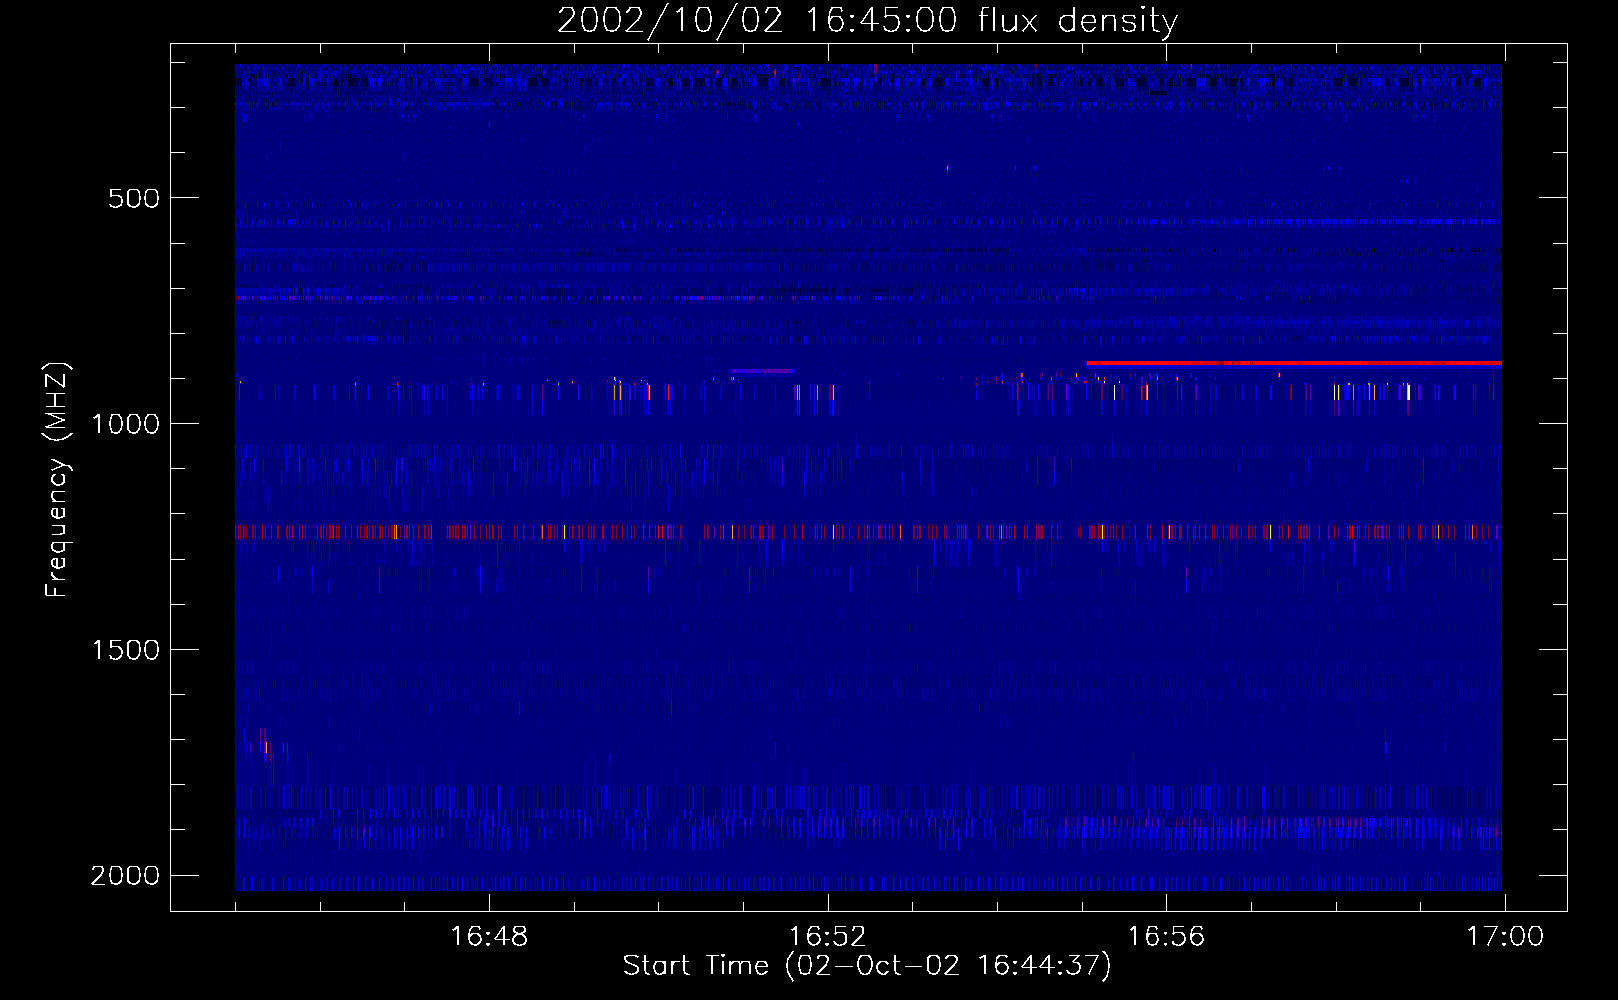Click the red striped band near 1240 MHz
The width and height of the screenshot is (1618, 1000).
click(868, 532)
